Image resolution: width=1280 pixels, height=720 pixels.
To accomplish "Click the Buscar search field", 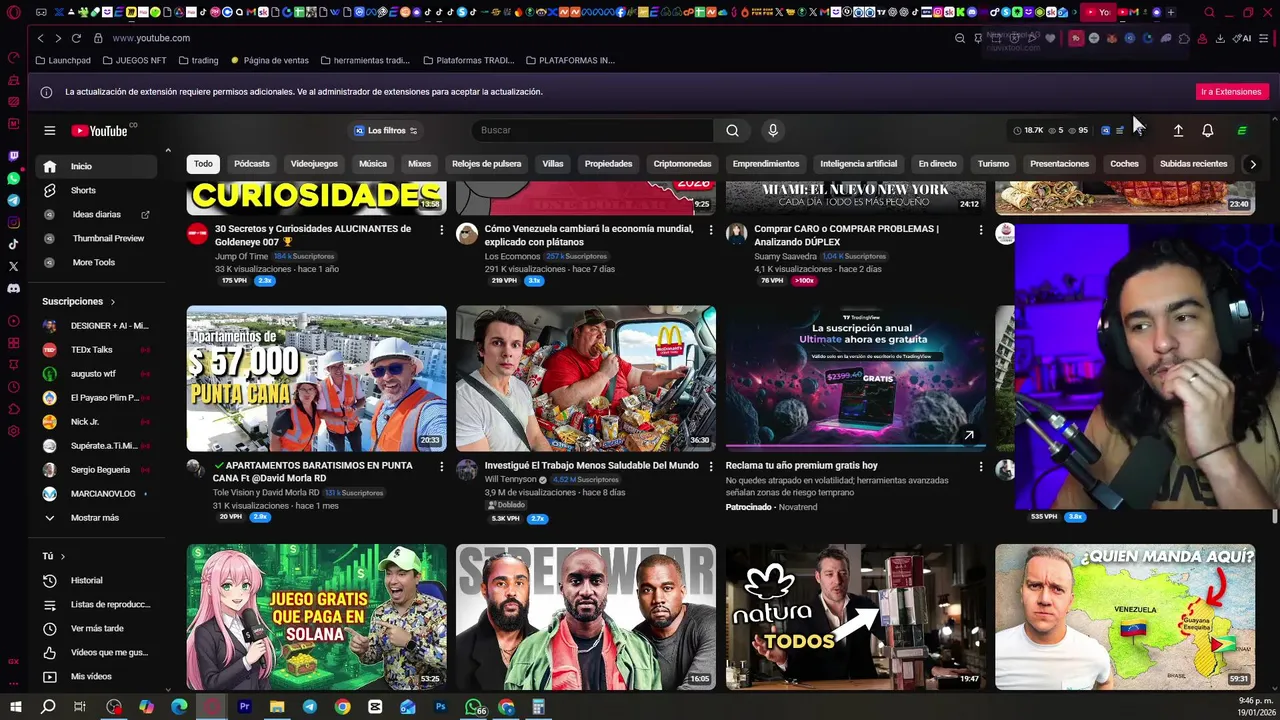I will point(594,130).
